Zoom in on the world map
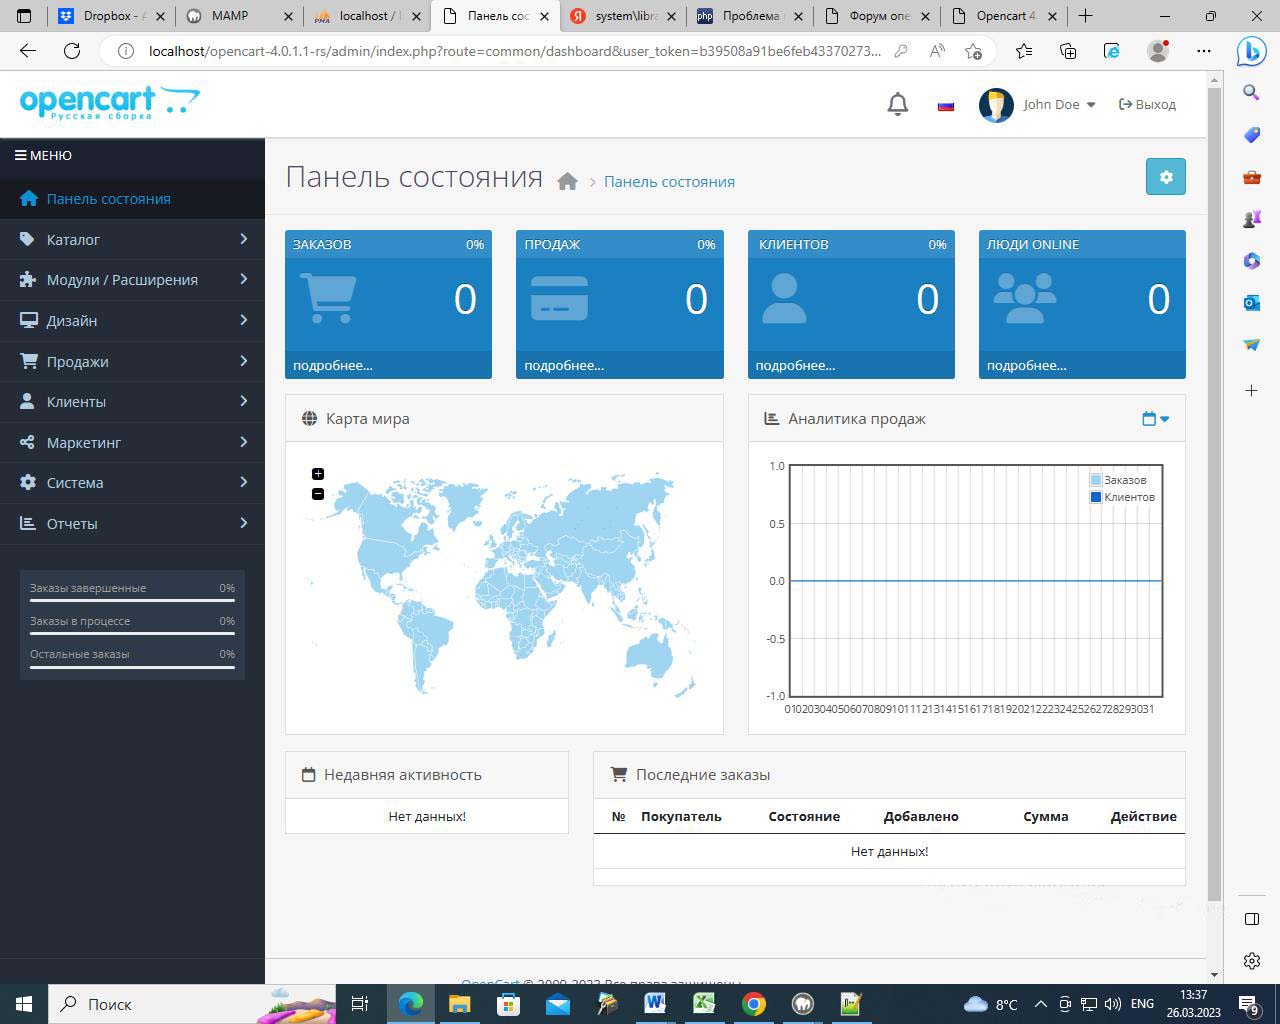Screen dimensions: 1280x1024 pyautogui.click(x=318, y=474)
